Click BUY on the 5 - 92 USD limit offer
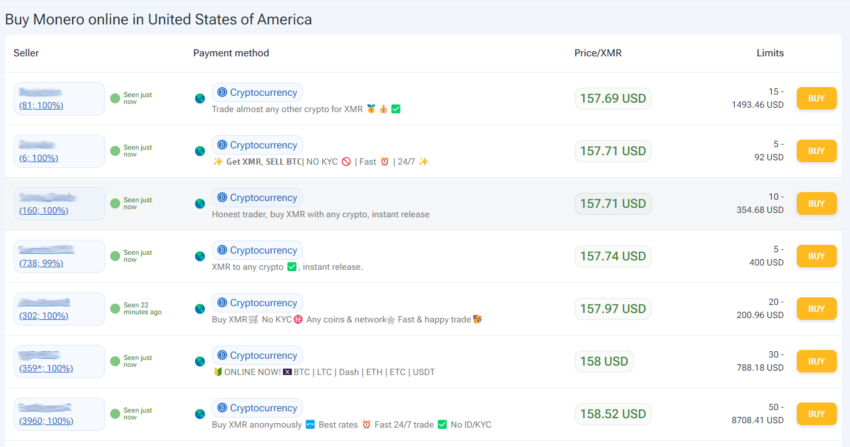850x447 pixels. point(816,151)
